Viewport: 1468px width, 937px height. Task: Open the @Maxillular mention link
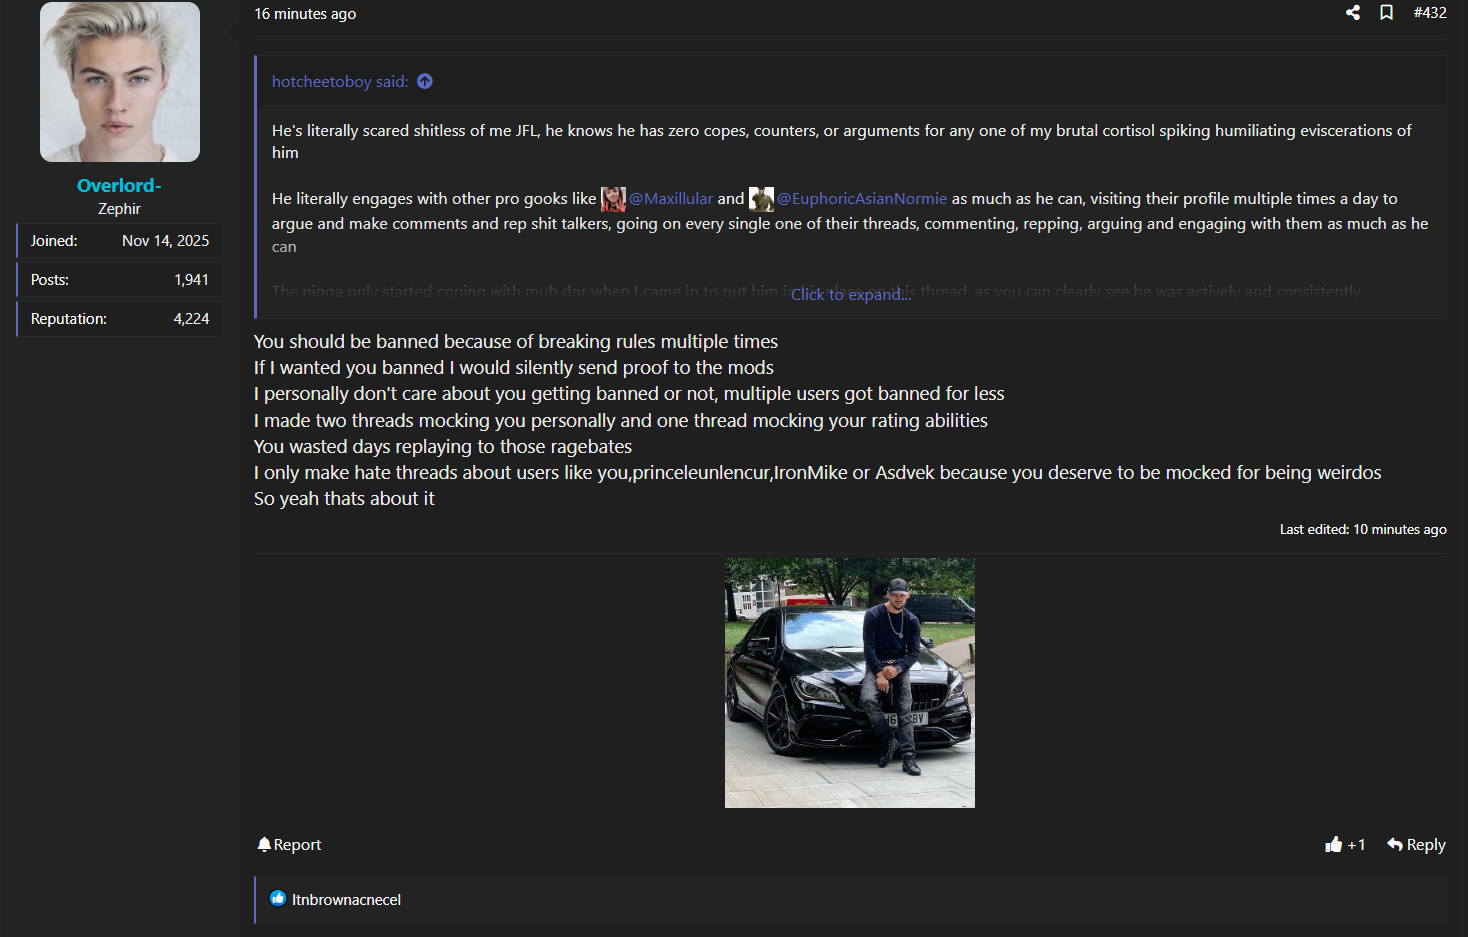click(671, 199)
